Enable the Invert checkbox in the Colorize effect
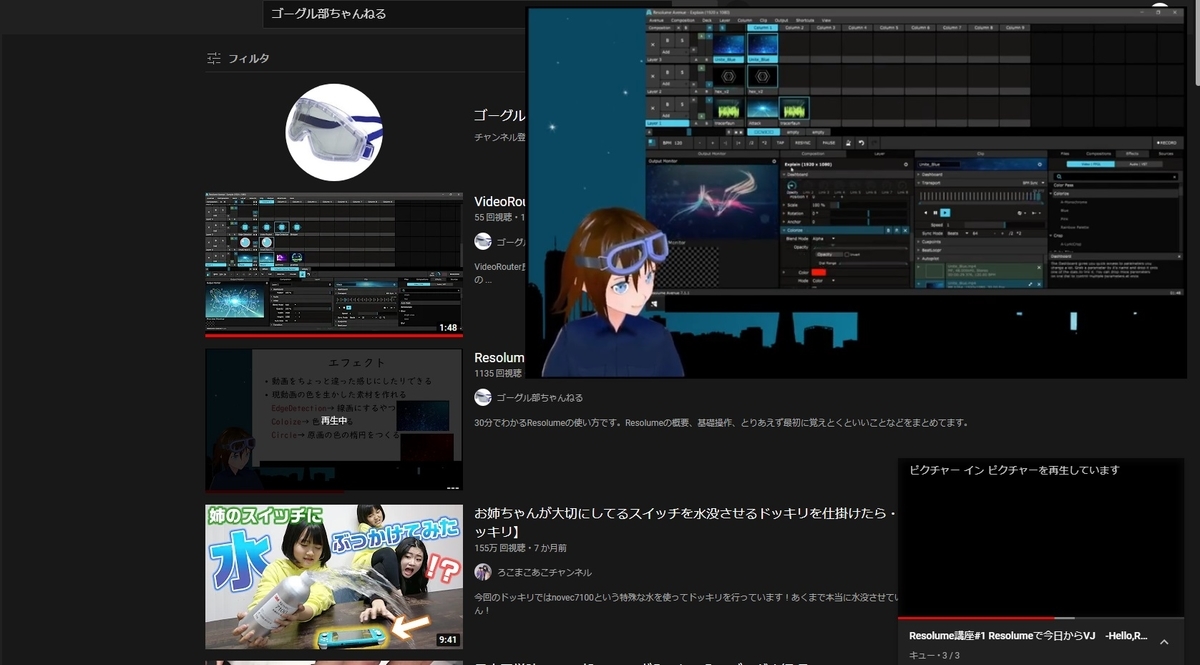 (847, 254)
